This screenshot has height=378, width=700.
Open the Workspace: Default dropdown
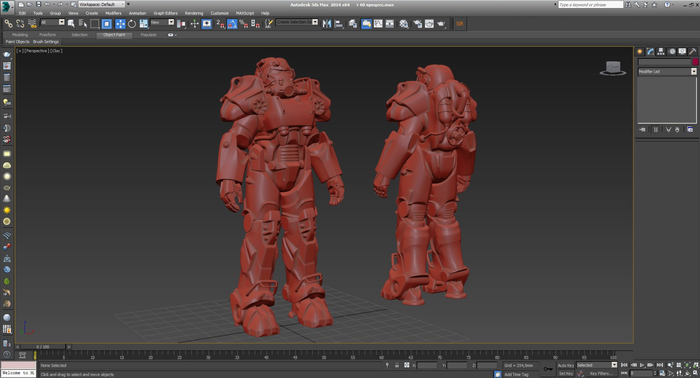(x=101, y=4)
